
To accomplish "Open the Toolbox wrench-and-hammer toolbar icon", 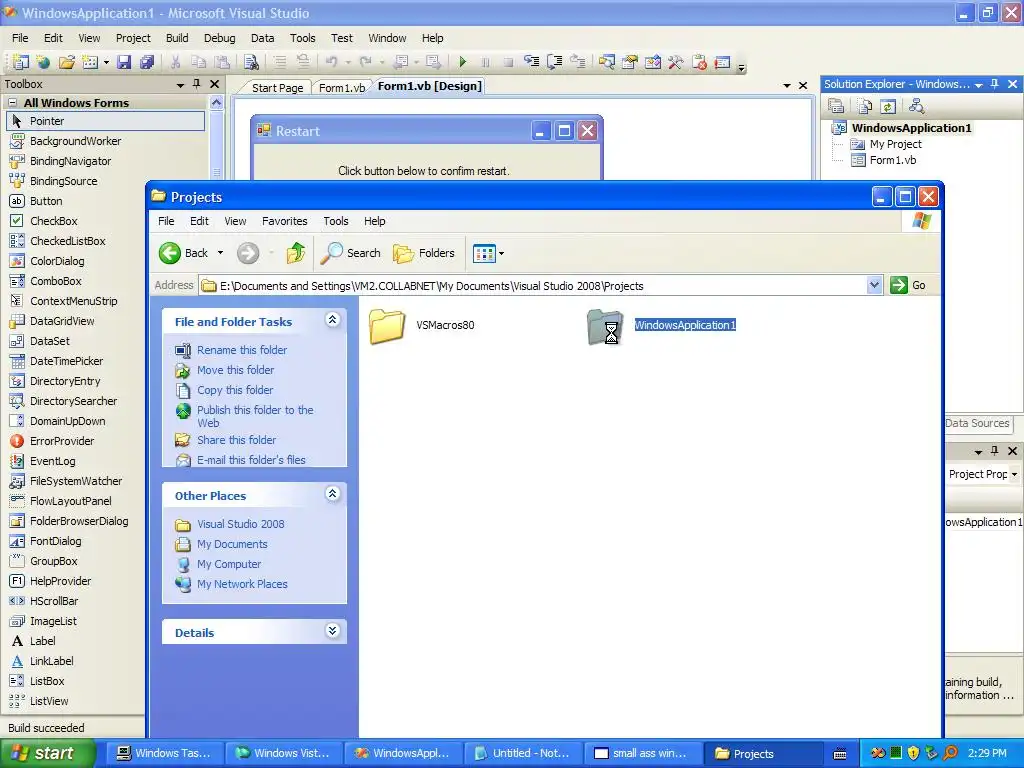I will coord(675,62).
